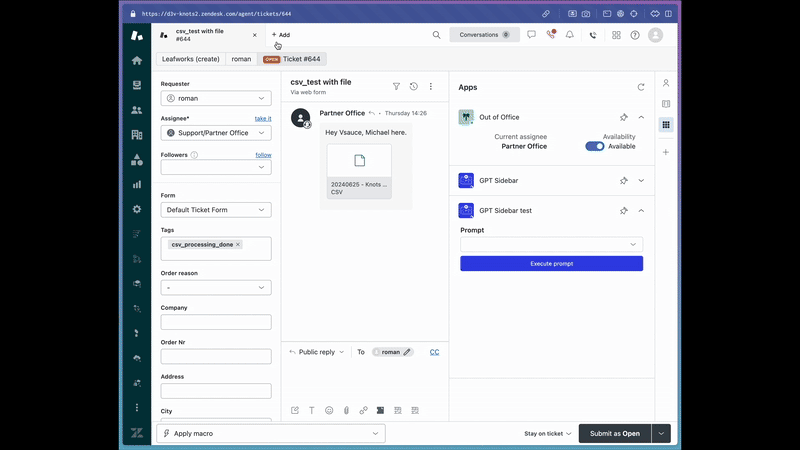Open the chat bubble icon
Screen dimensions: 800x450
pyautogui.click(x=531, y=35)
